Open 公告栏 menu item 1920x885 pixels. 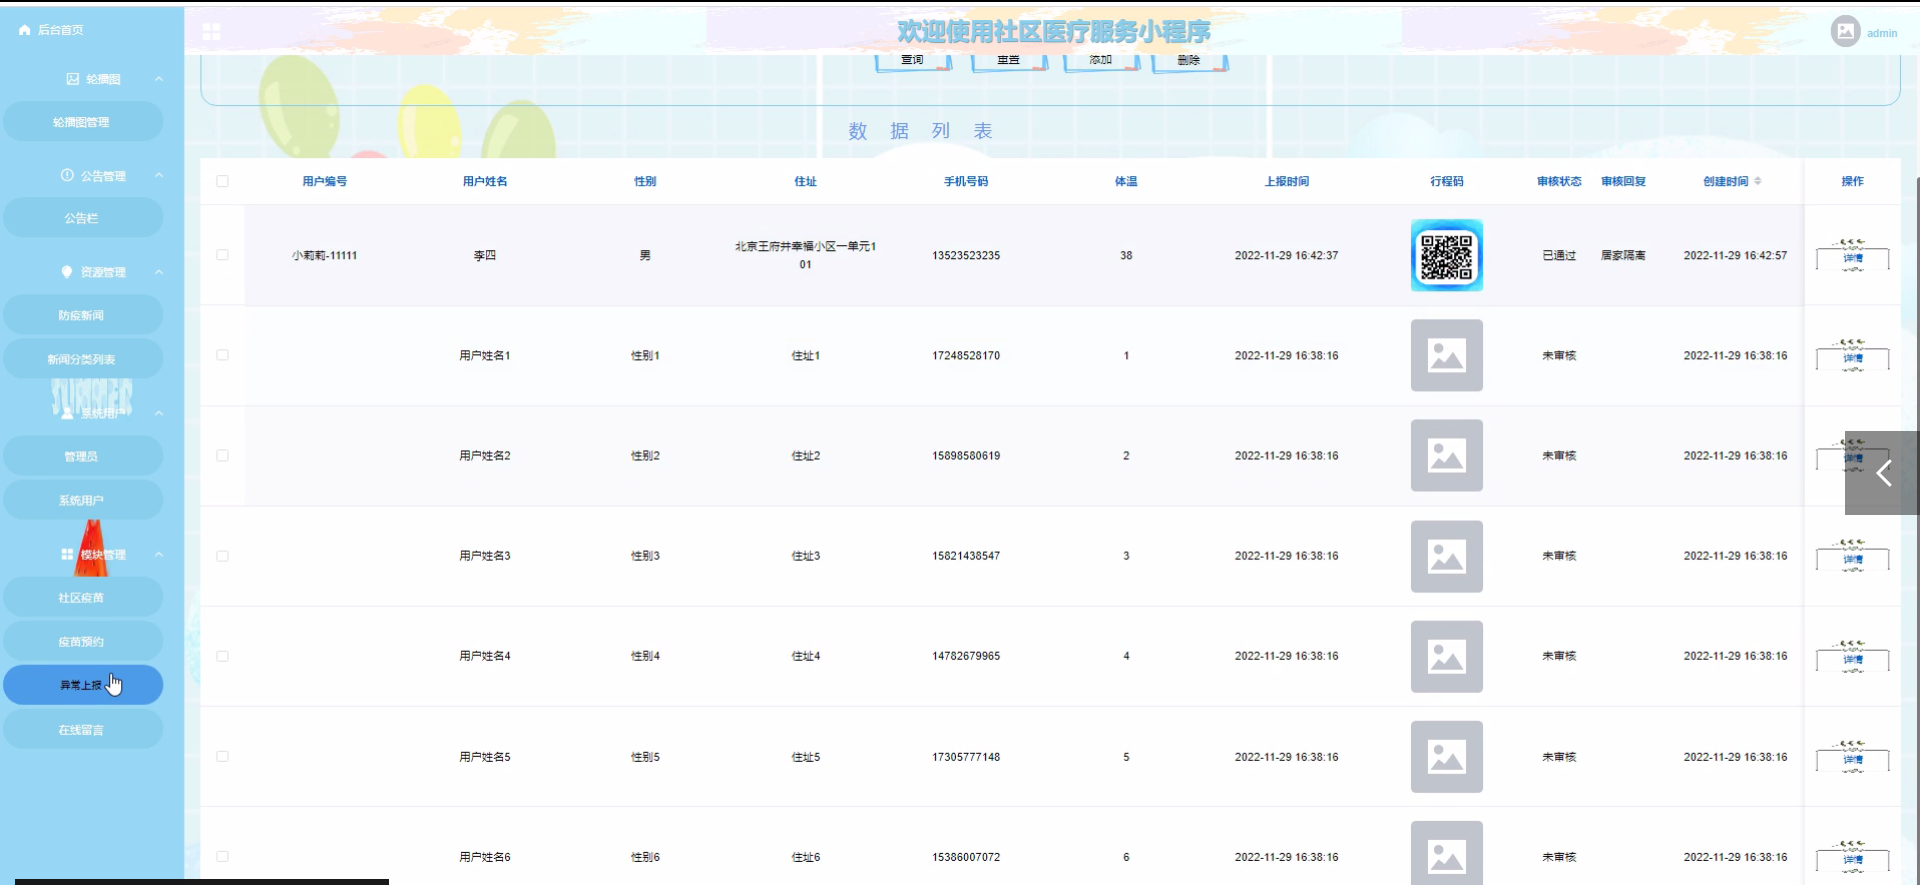[83, 218]
